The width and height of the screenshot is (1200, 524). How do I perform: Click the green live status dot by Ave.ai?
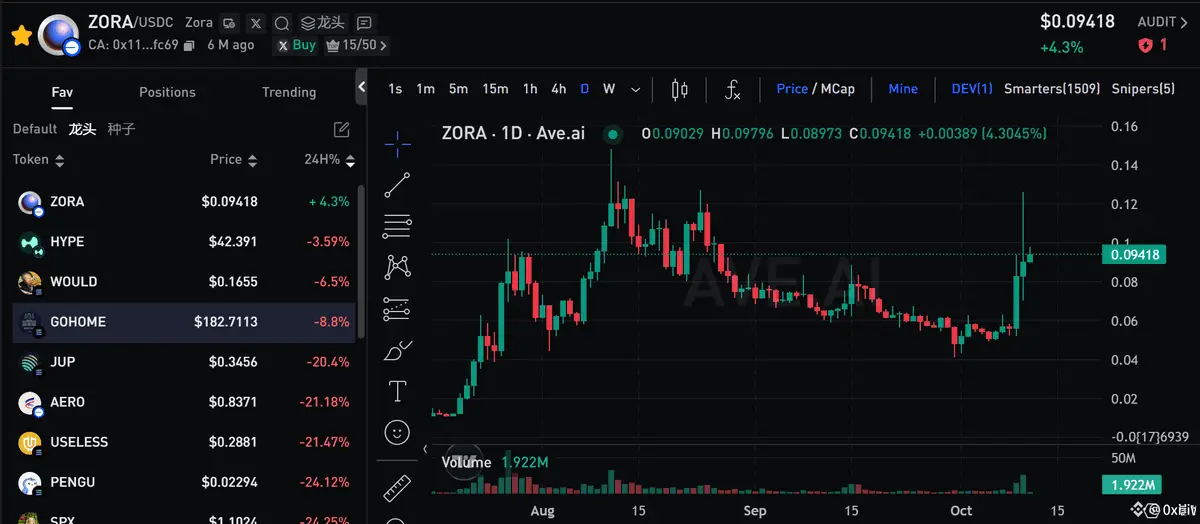(x=614, y=133)
